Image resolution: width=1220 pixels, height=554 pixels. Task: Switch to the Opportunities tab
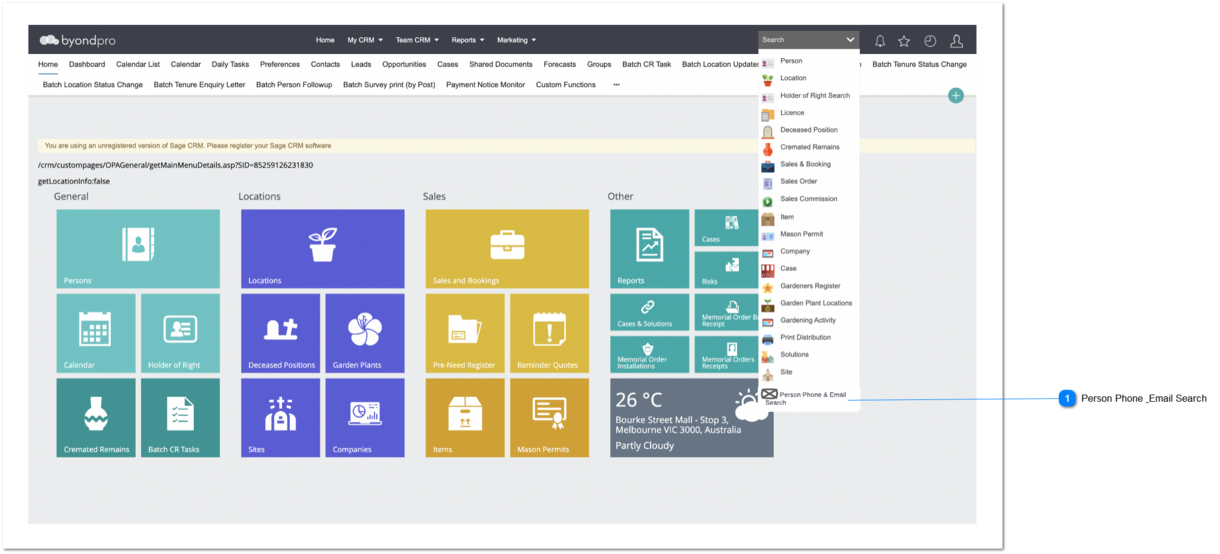[404, 64]
